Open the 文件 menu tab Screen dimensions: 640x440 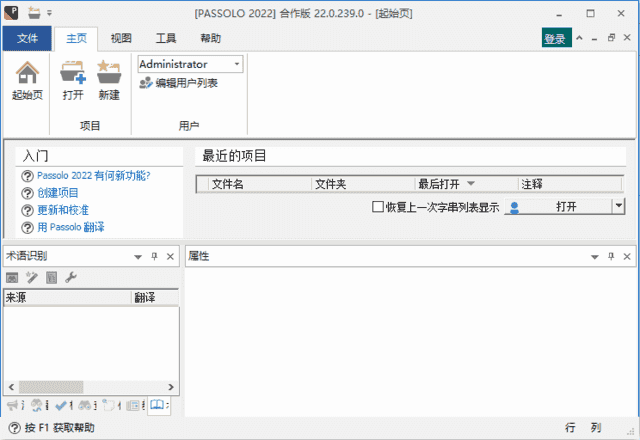[27, 39]
